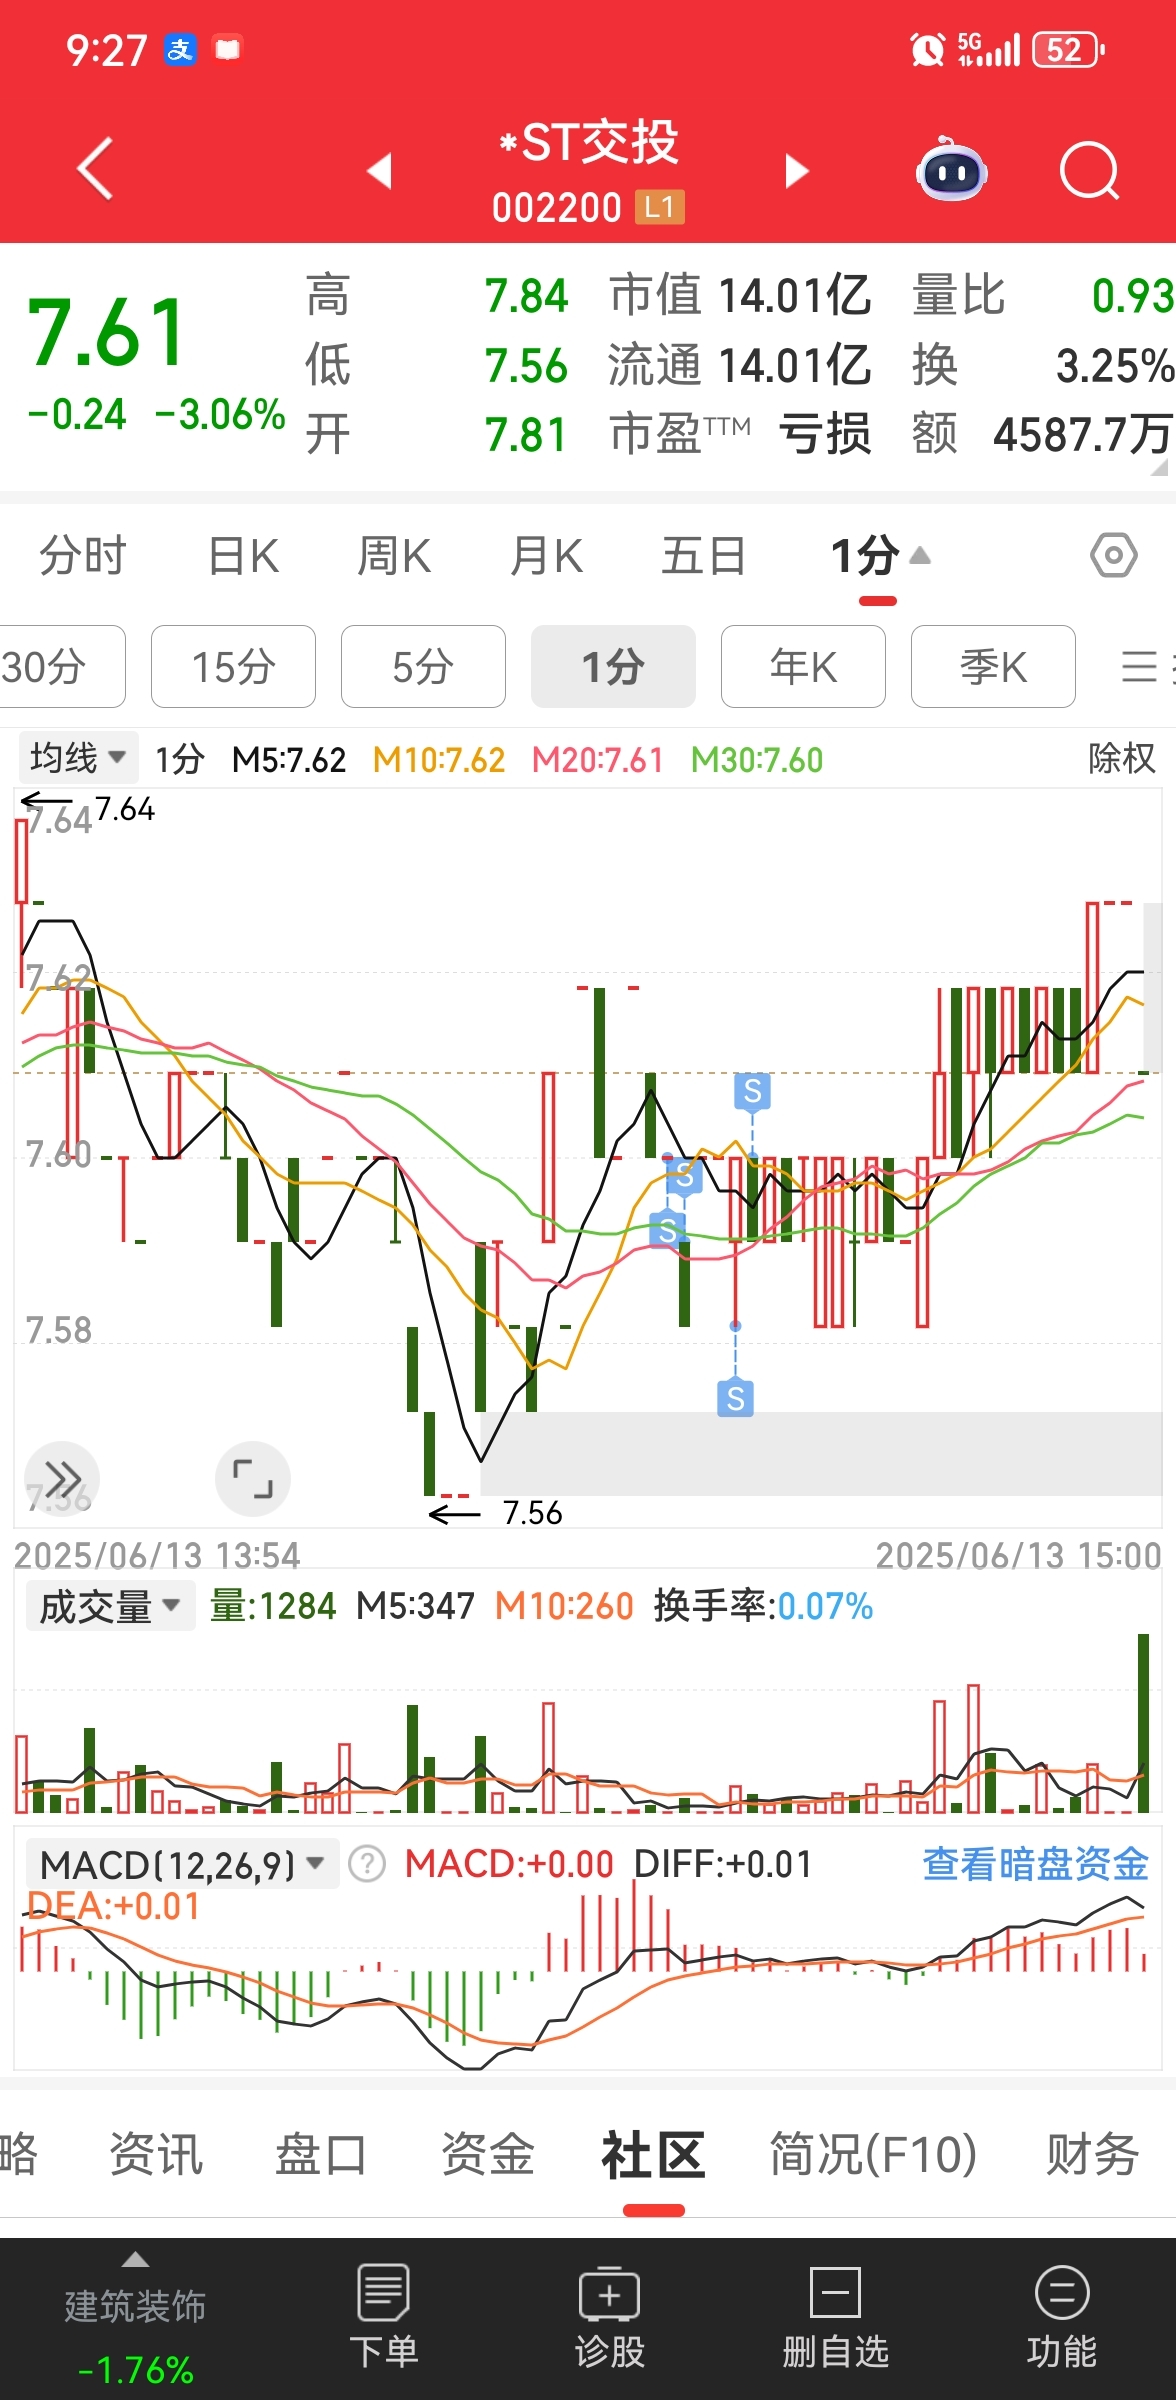Tap the alarm clock status icon
This screenshot has height=2400, width=1176.
coord(927,49)
